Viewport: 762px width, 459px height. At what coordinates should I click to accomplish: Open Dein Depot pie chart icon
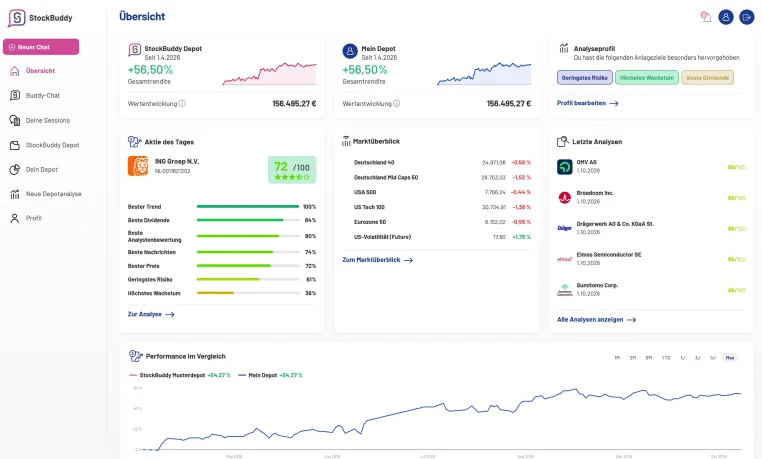tap(15, 170)
